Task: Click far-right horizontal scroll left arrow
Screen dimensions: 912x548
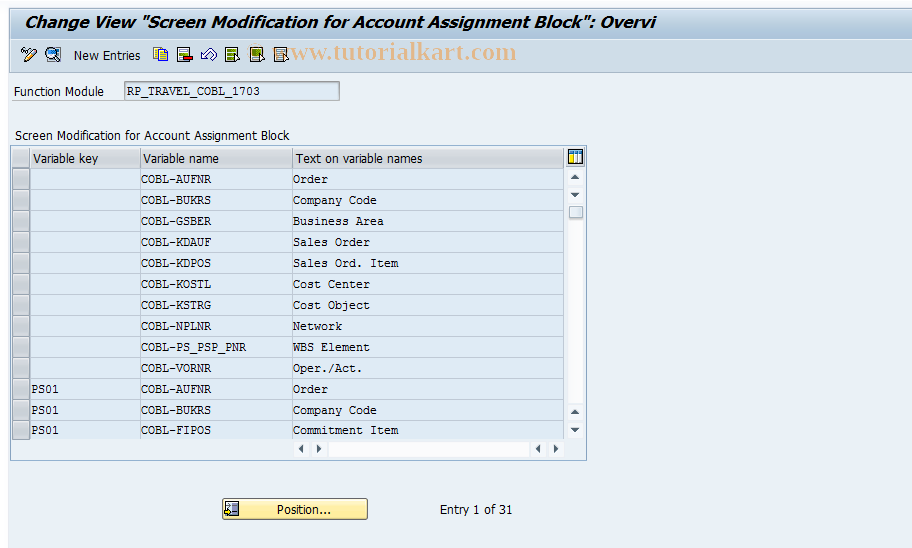Action: pos(538,449)
